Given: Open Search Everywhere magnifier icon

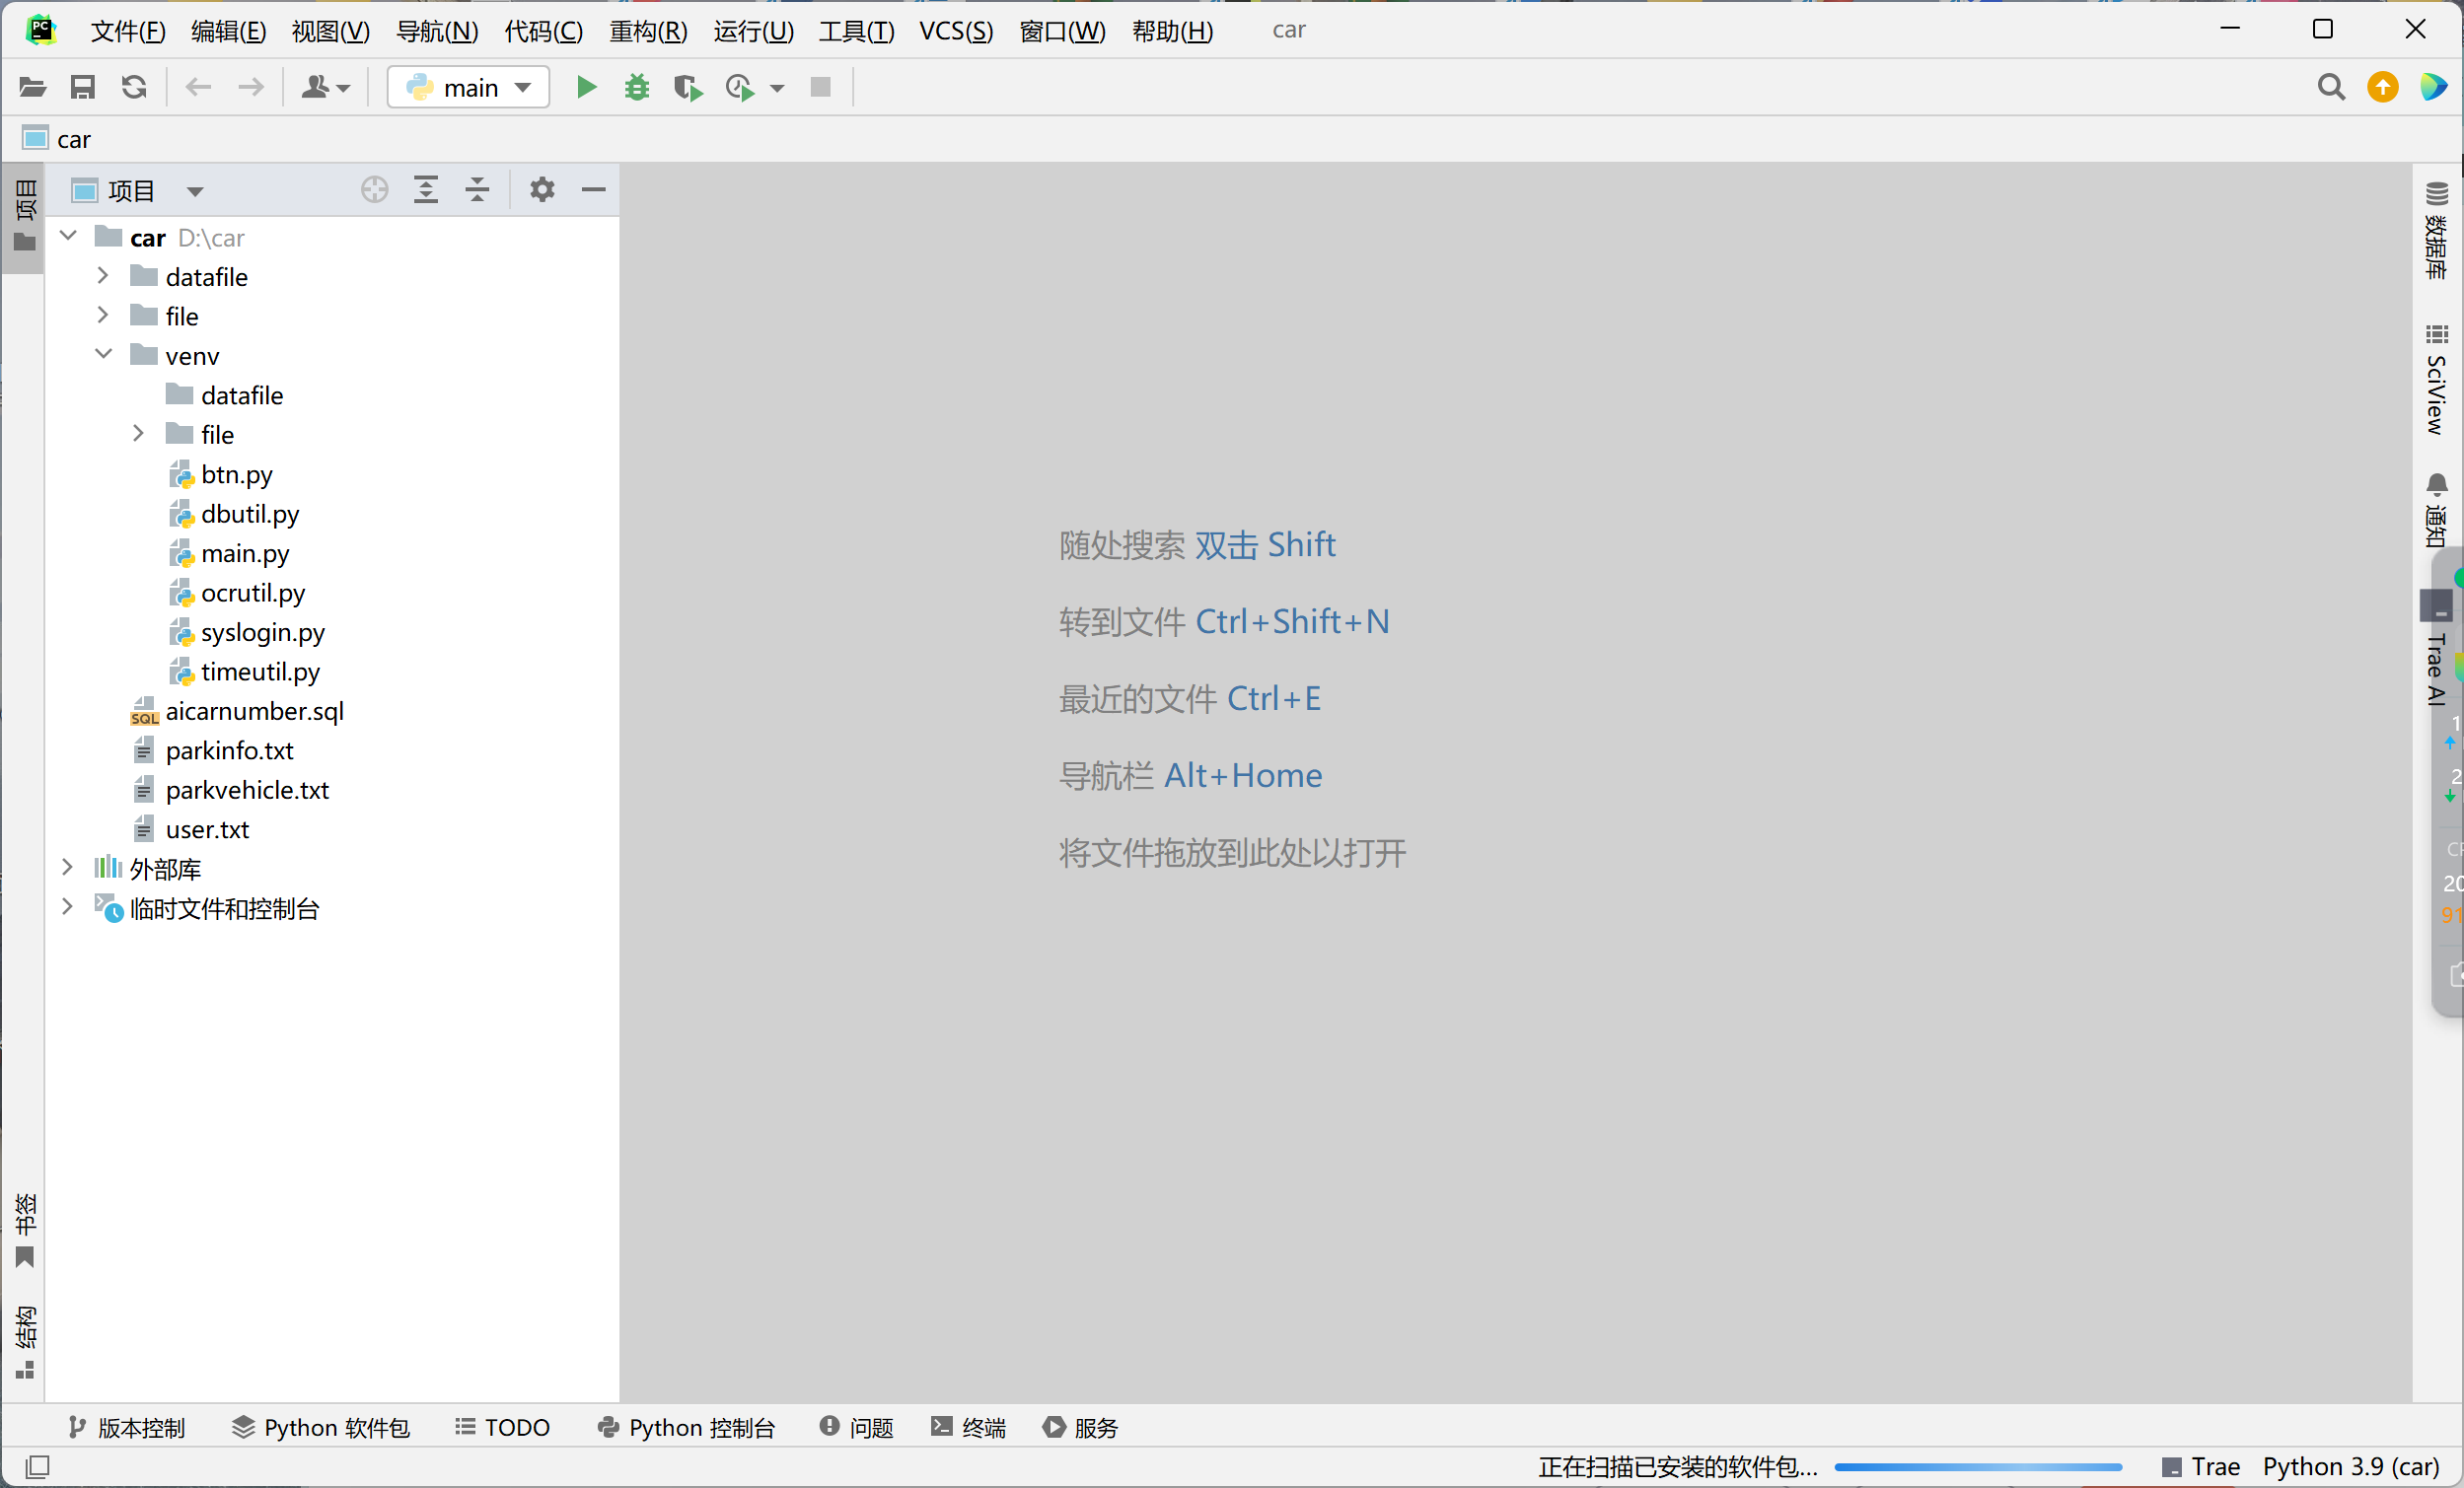Looking at the screenshot, I should 2330,88.
